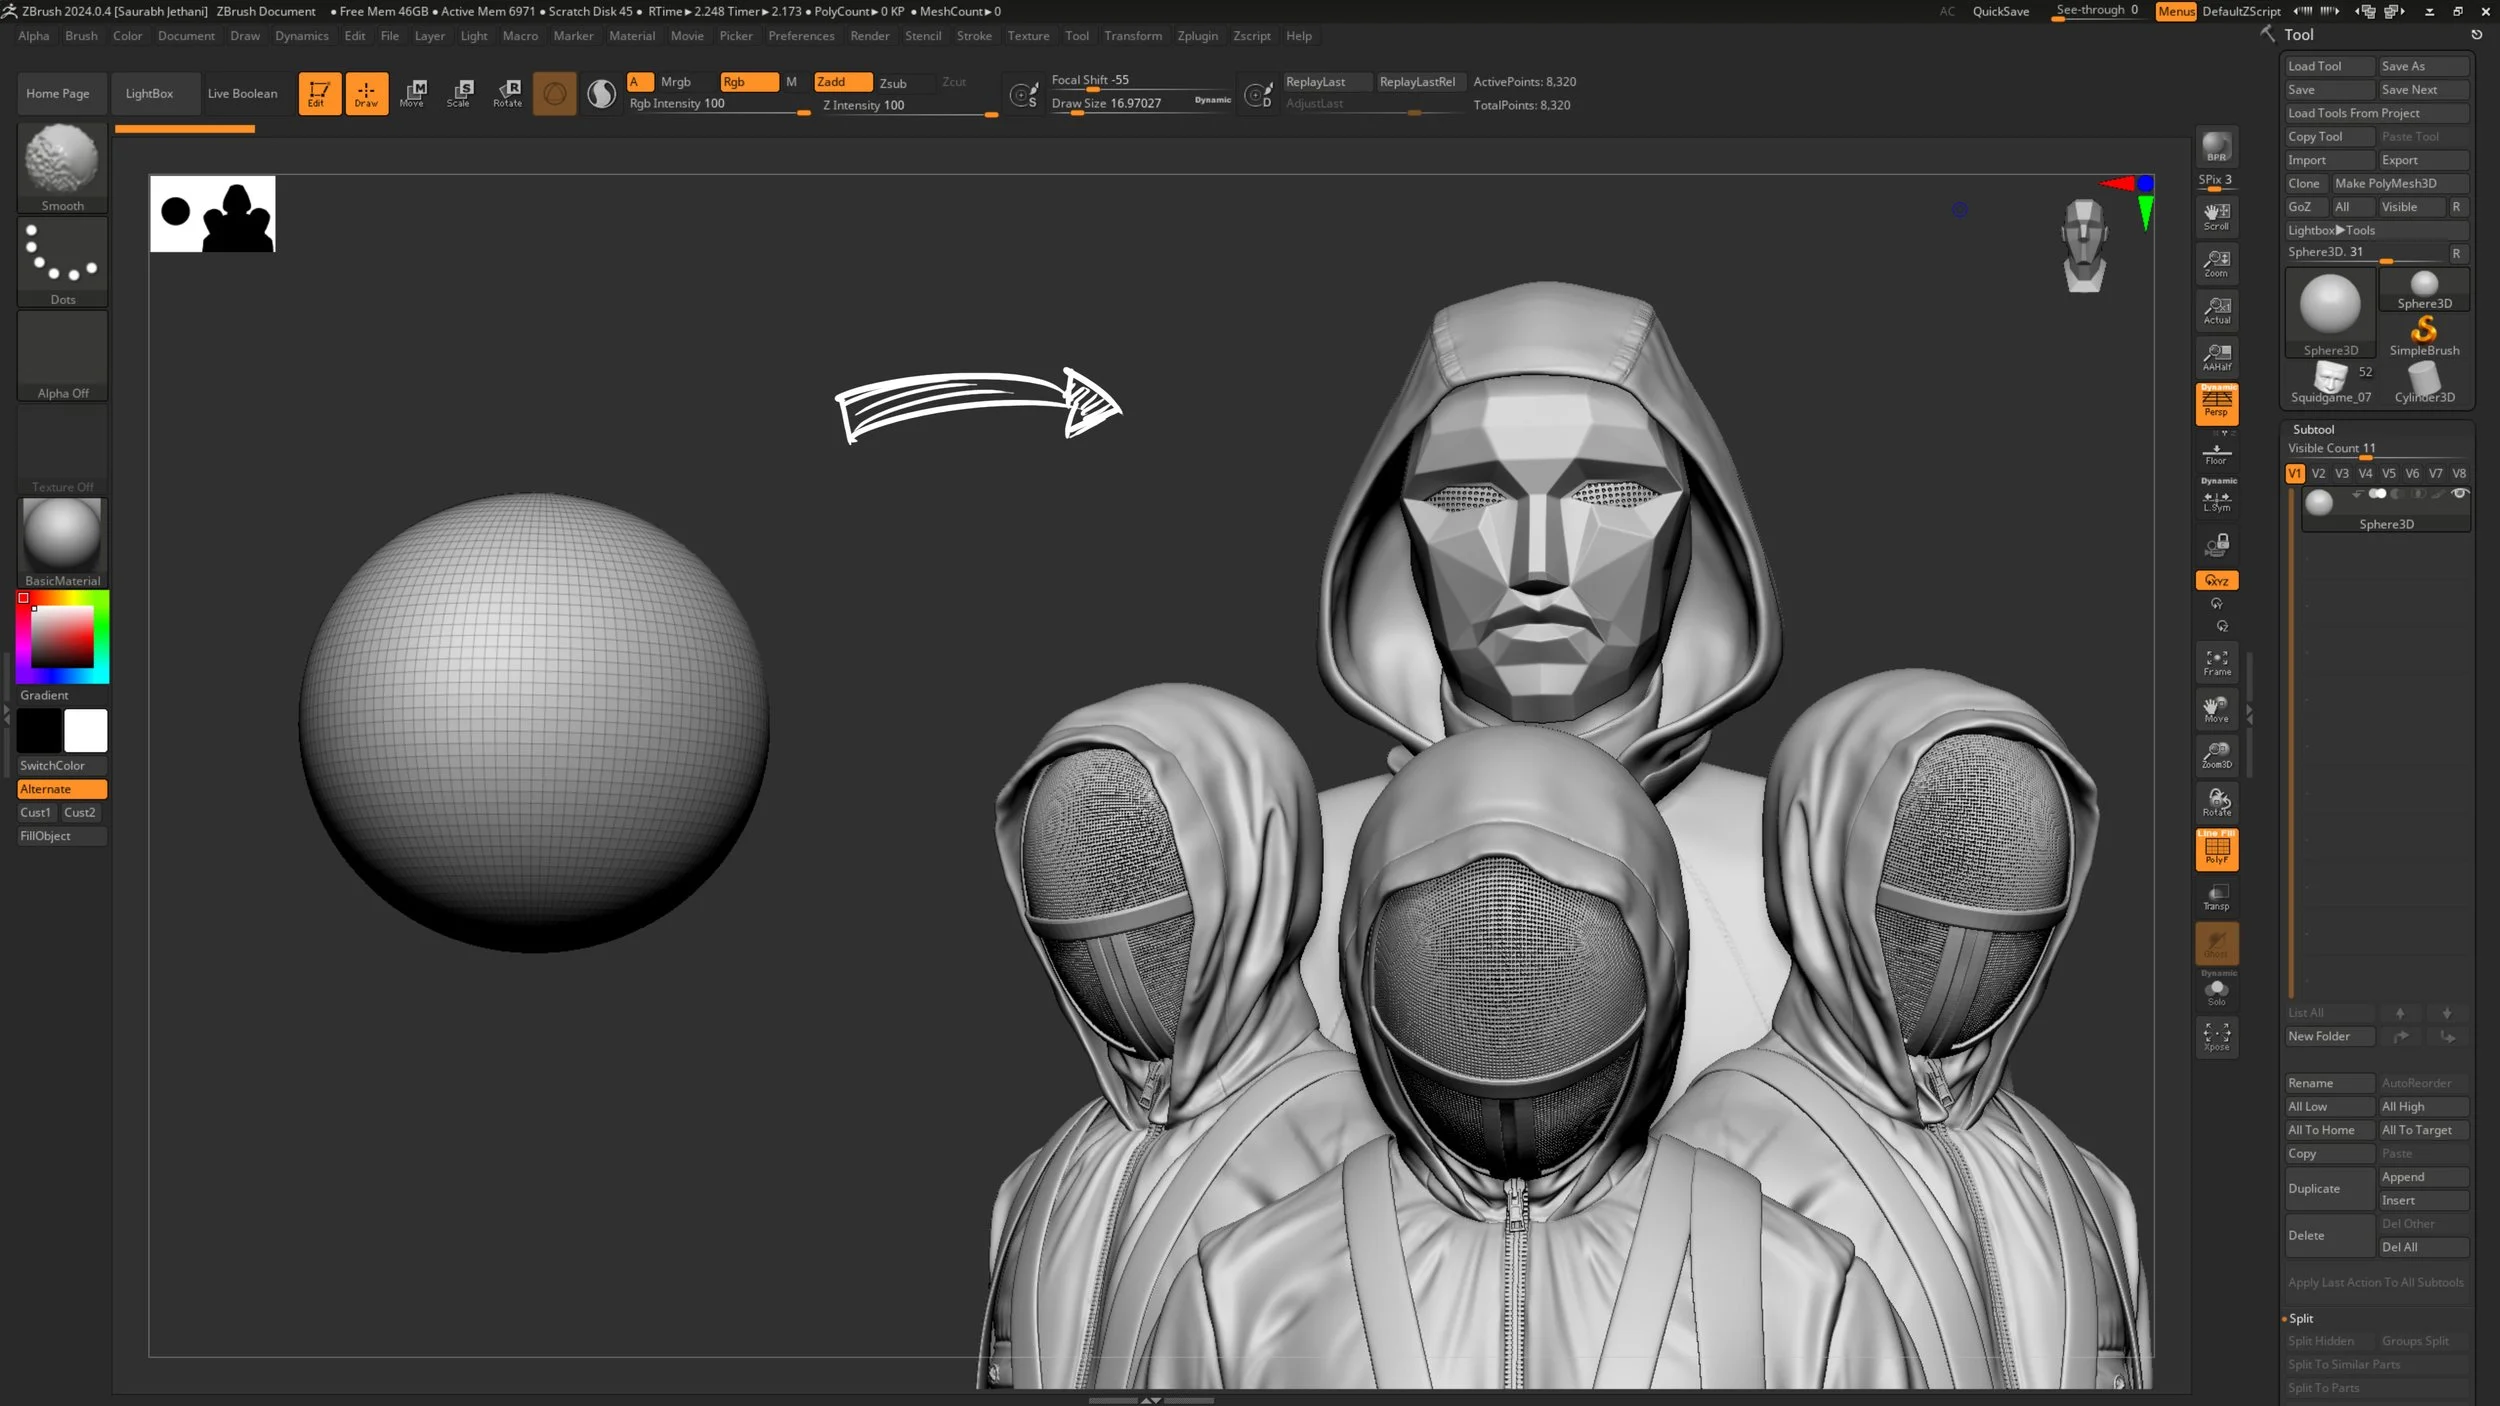
Task: Open the Dots stroke selector
Action: (x=62, y=255)
